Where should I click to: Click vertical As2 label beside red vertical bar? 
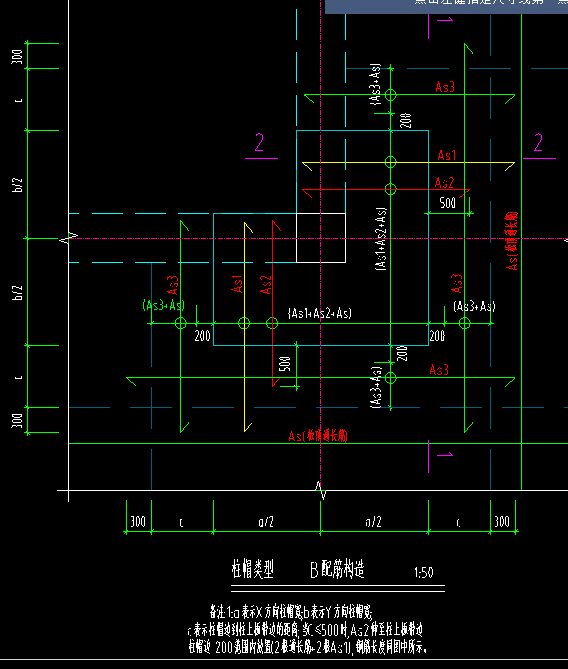click(266, 285)
